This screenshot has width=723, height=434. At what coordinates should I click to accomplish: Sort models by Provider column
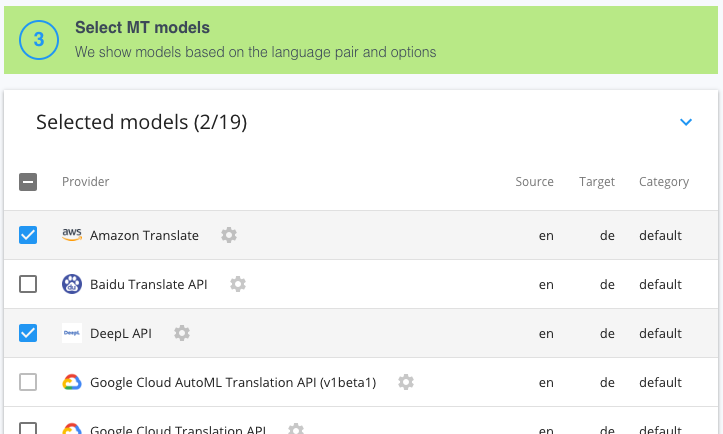click(x=86, y=182)
